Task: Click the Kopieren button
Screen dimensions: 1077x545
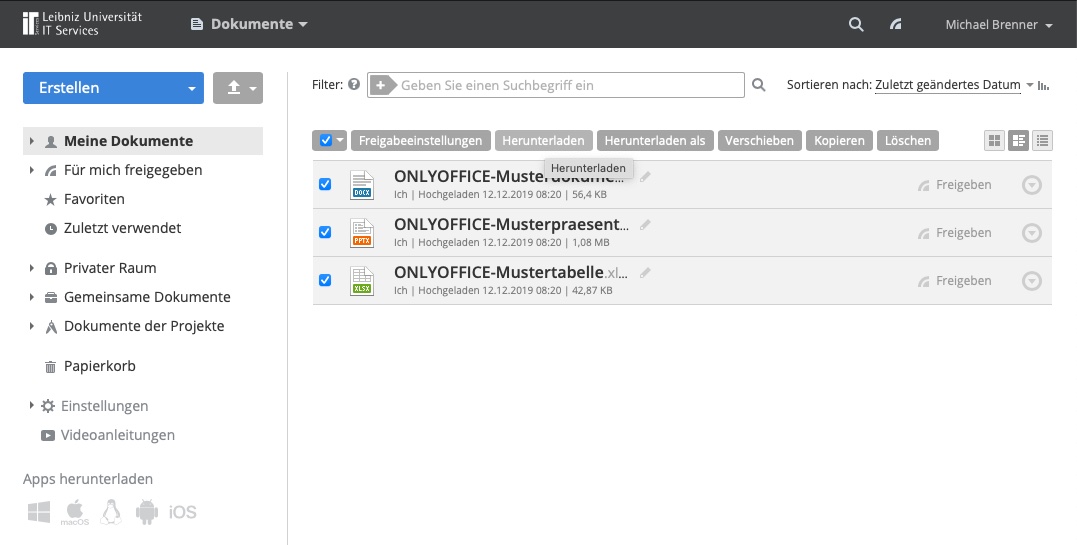Action: pyautogui.click(x=839, y=141)
